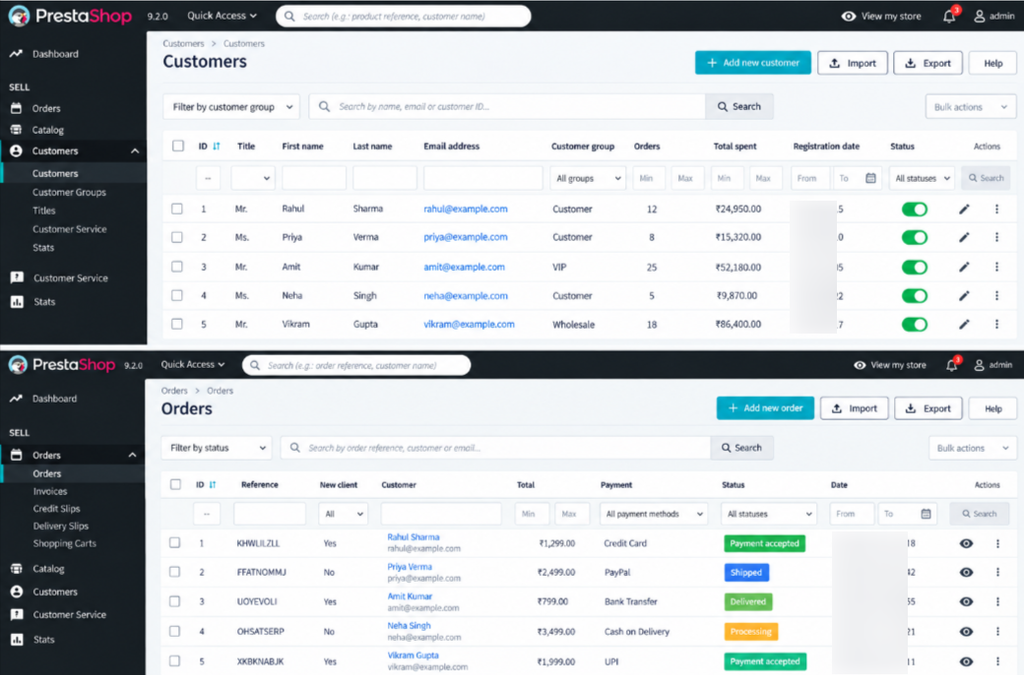Open Credit Slips in Orders sidebar
The height and width of the screenshot is (675, 1024).
coord(57,509)
